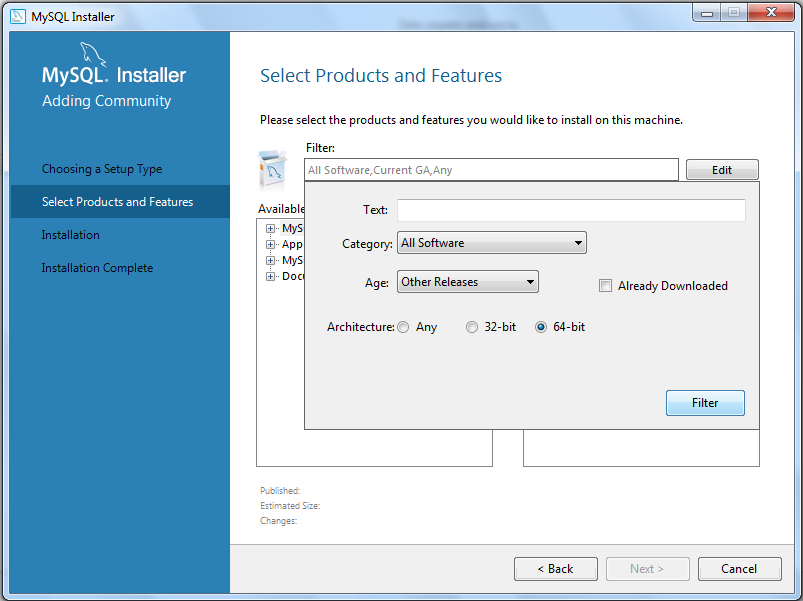Viewport: 803px width, 601px height.
Task: Open the Category dropdown showing All Software
Action: [x=491, y=243]
